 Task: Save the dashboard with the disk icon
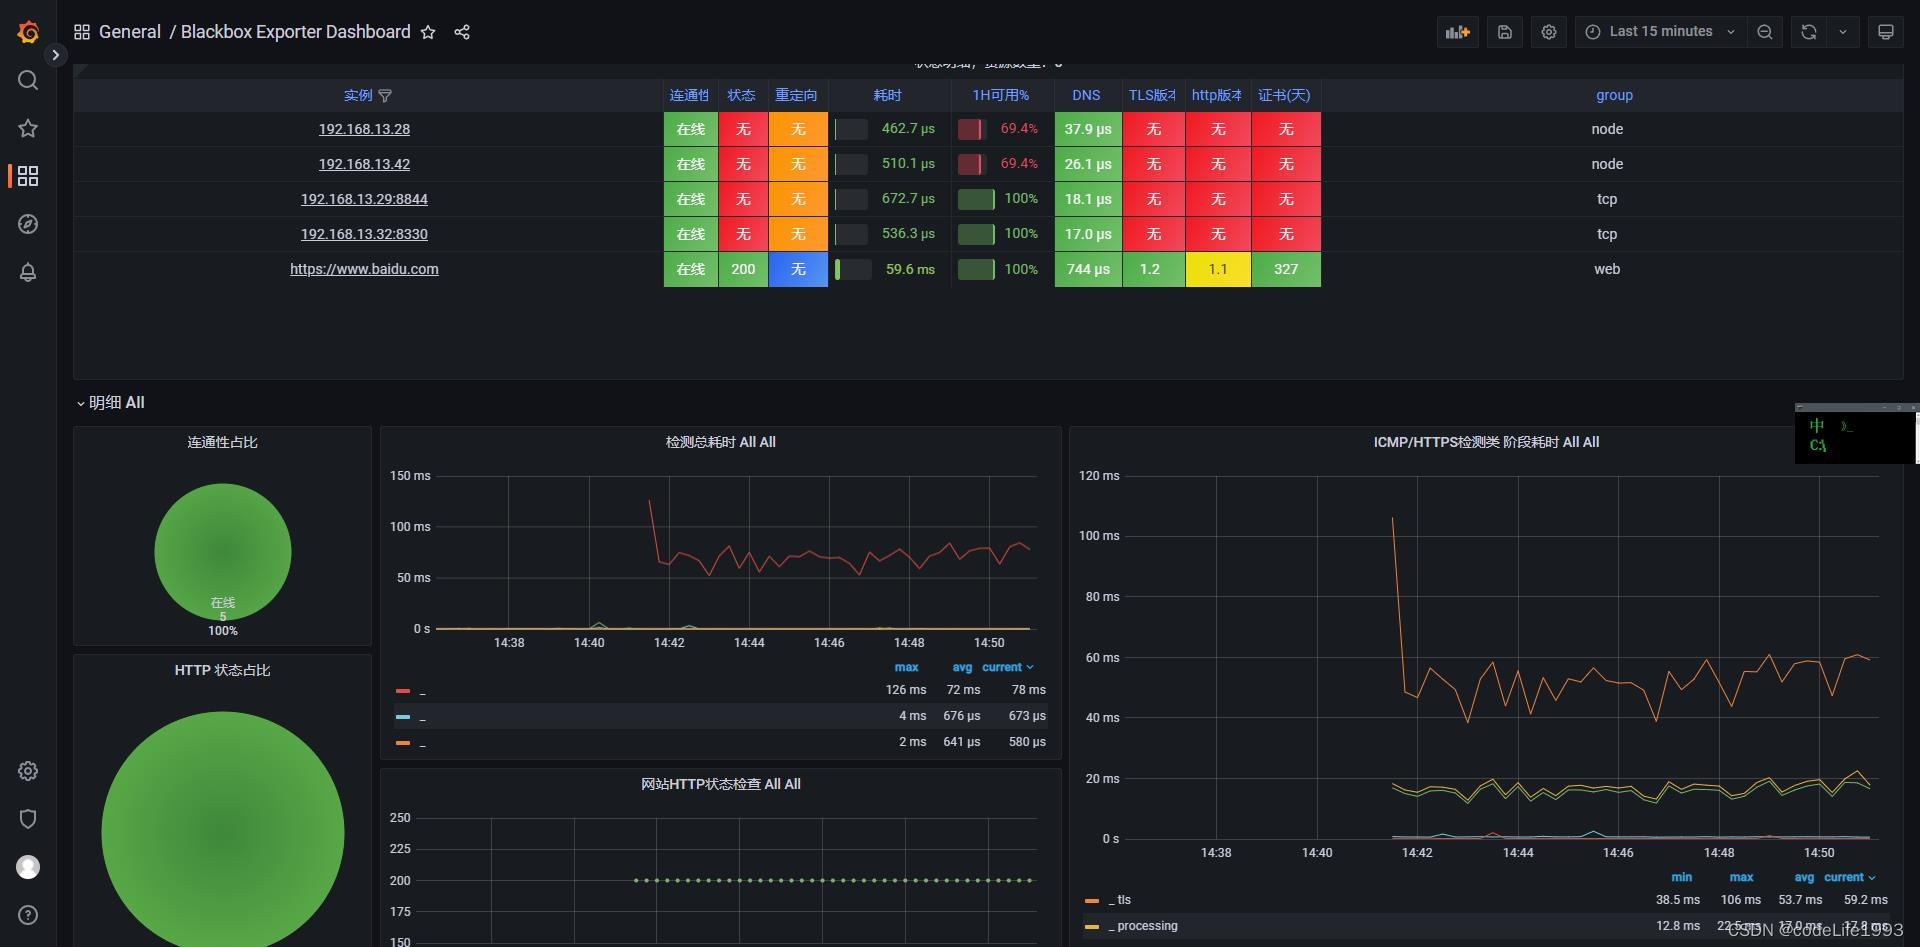tap(1505, 32)
